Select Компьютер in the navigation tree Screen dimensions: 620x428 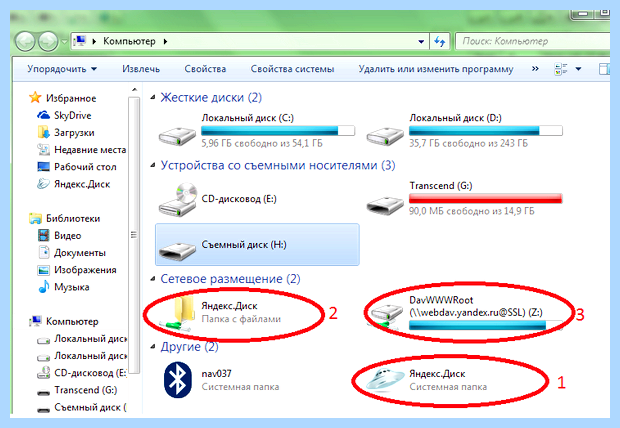click(x=72, y=321)
